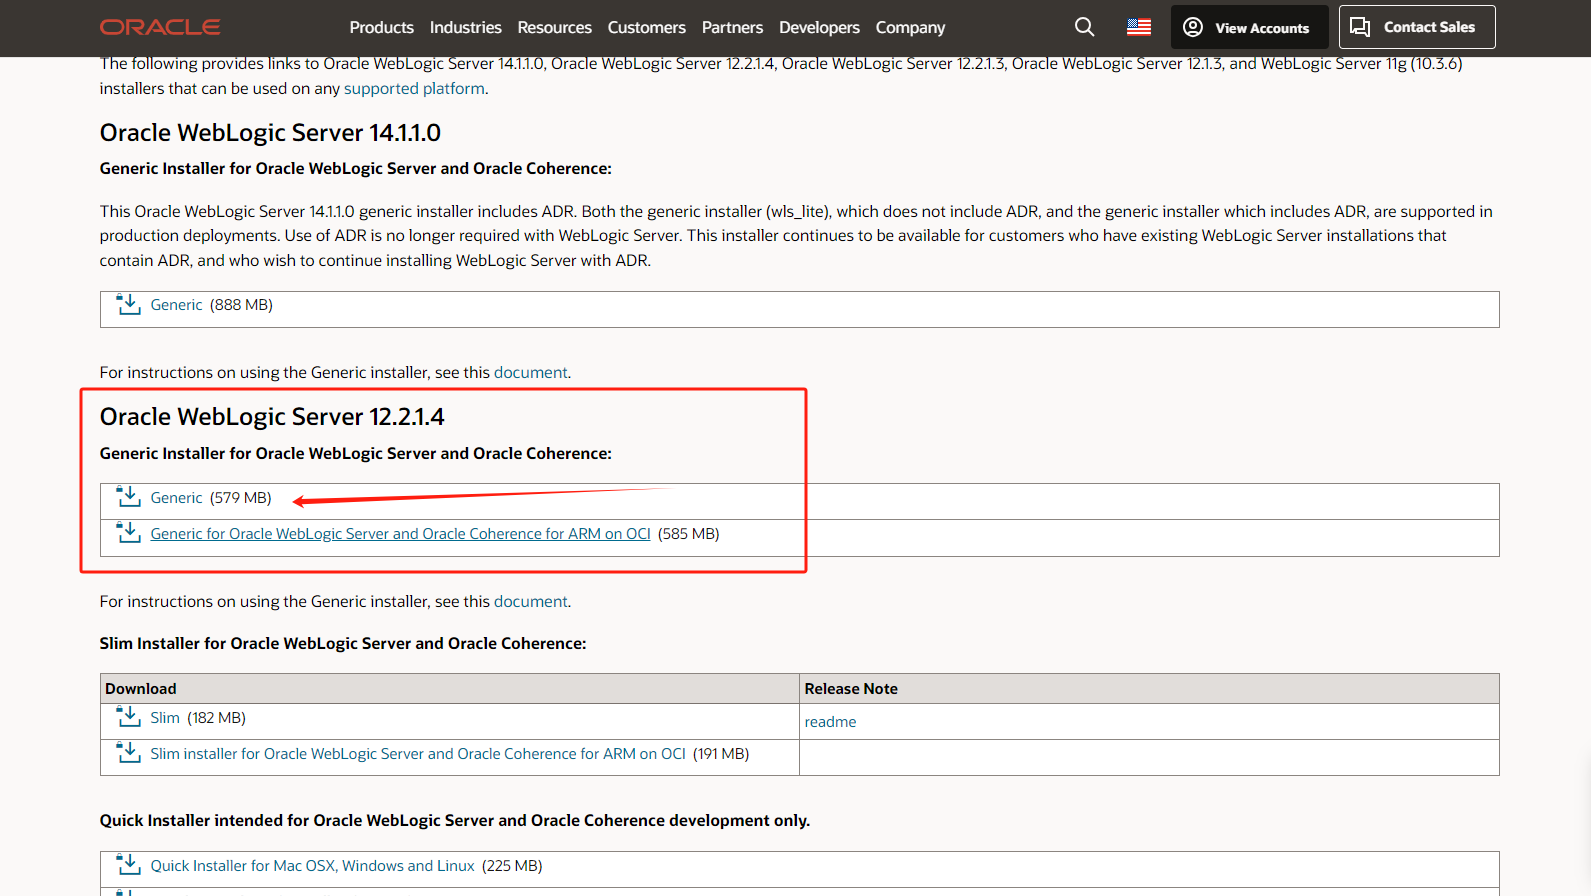Click the download icon beside Slim (182 MB)
The image size is (1591, 896).
pyautogui.click(x=129, y=717)
